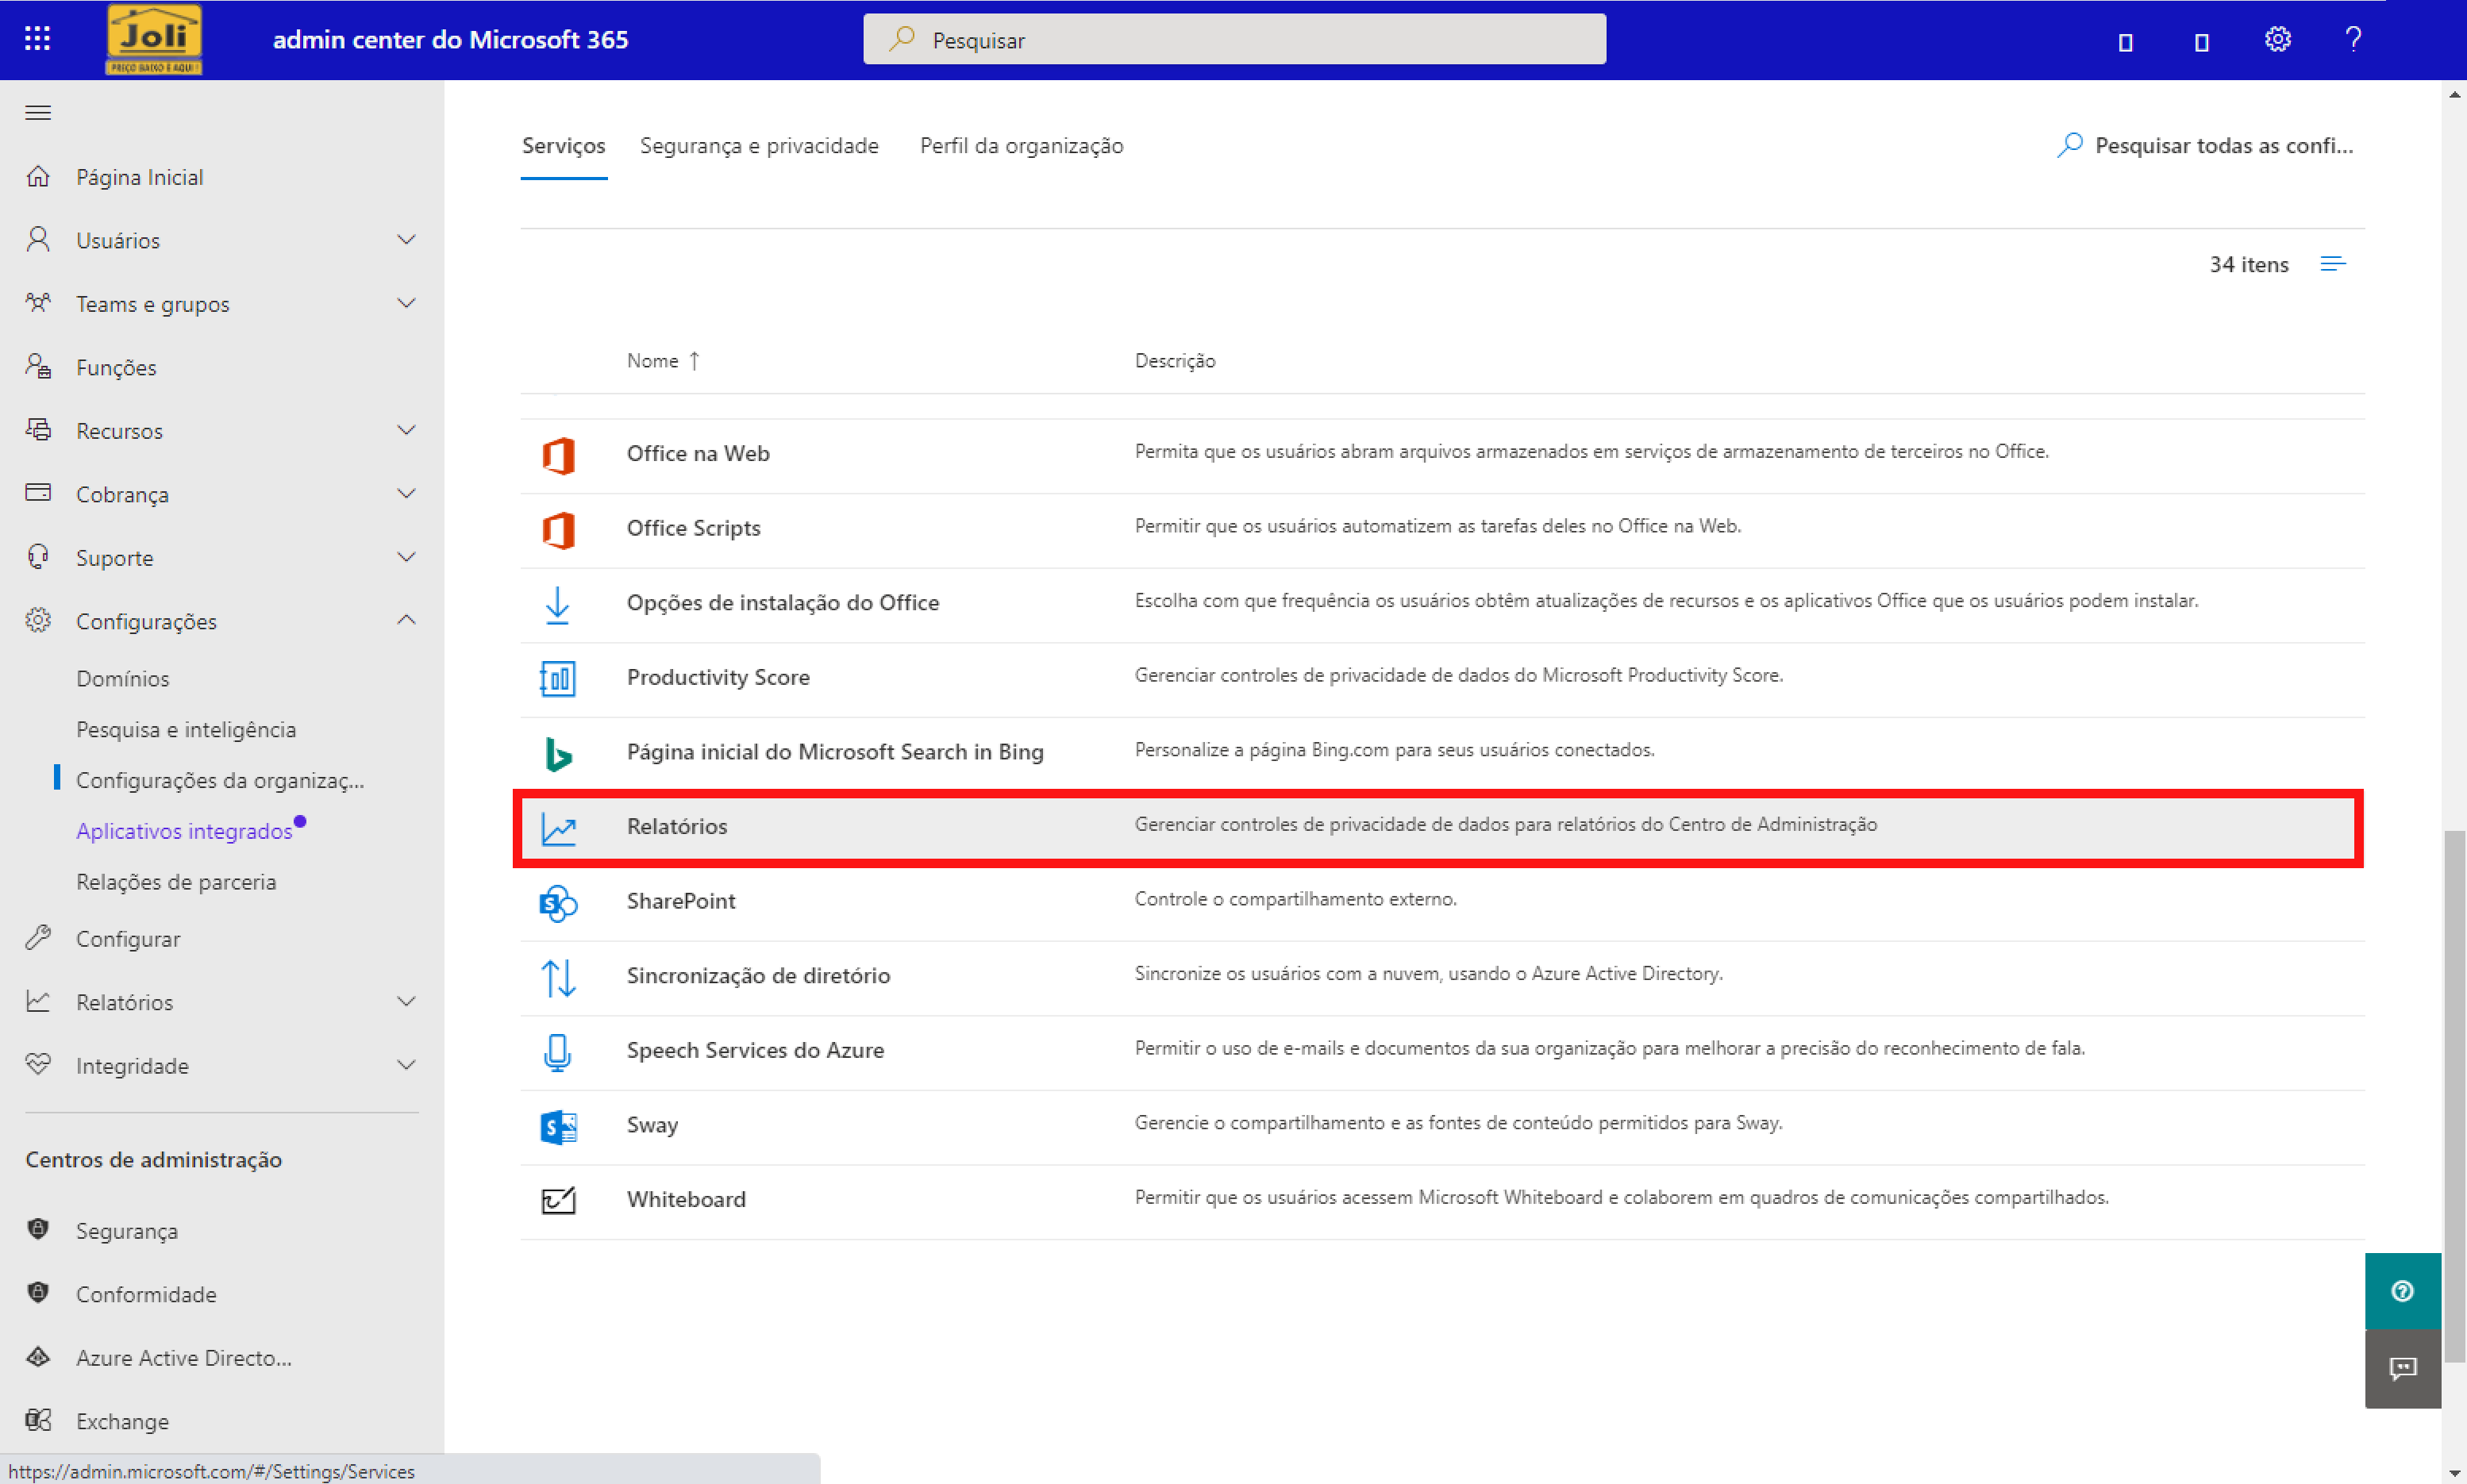Screen dimensions: 2467x1484
Task: Click the Sway service icon
Action: pyautogui.click(x=558, y=1126)
